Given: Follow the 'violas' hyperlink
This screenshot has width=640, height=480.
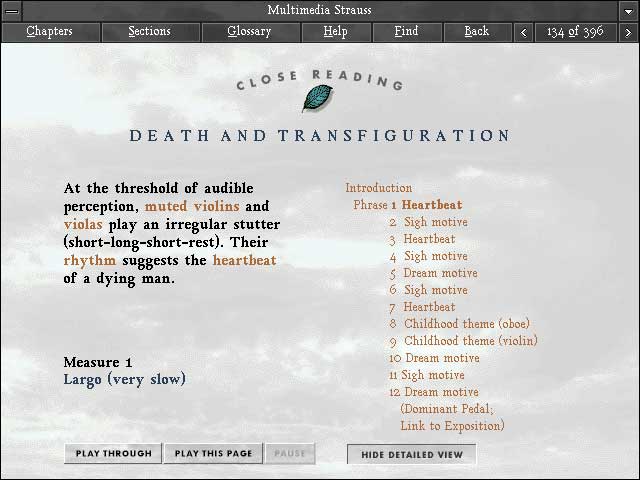Looking at the screenshot, I should (x=83, y=224).
